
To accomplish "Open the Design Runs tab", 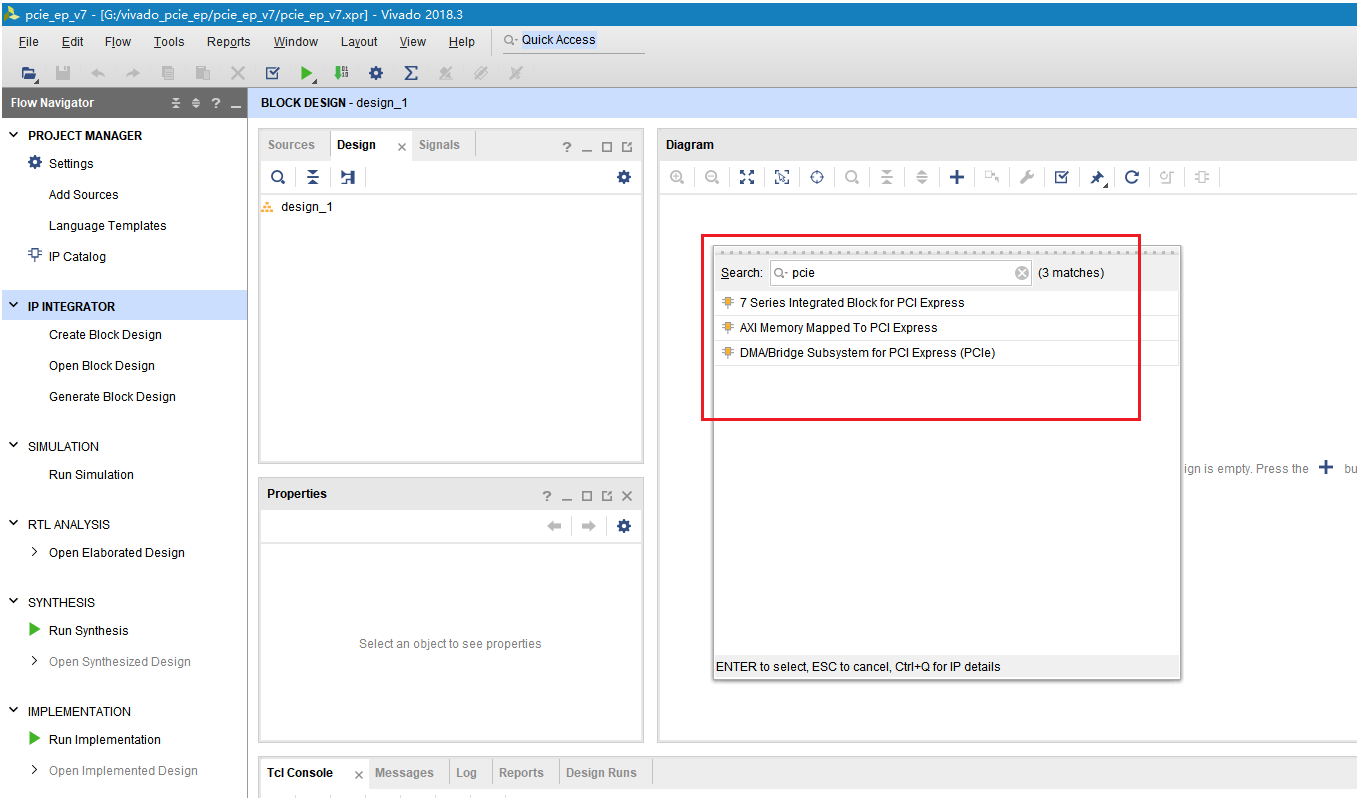I will pyautogui.click(x=601, y=773).
